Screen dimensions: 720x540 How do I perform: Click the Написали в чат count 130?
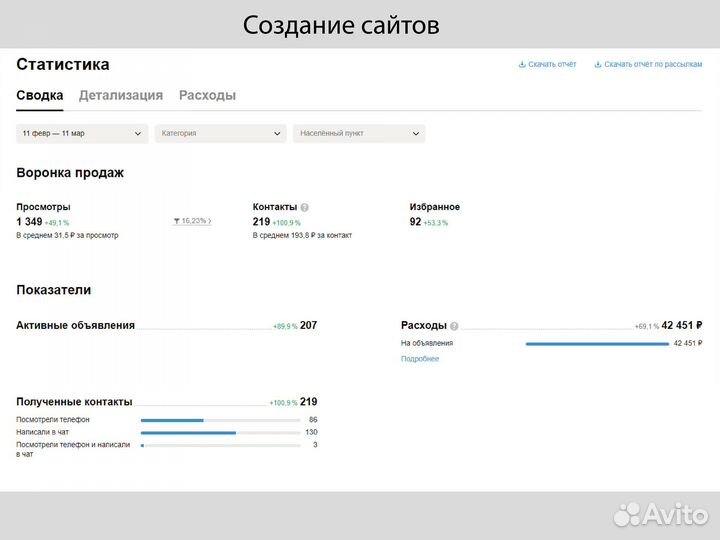tap(311, 432)
